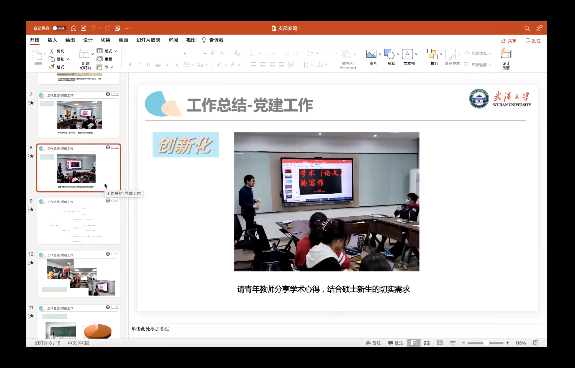This screenshot has height=368, width=575.
Task: Click the zoom slider in status bar
Action: point(486,343)
